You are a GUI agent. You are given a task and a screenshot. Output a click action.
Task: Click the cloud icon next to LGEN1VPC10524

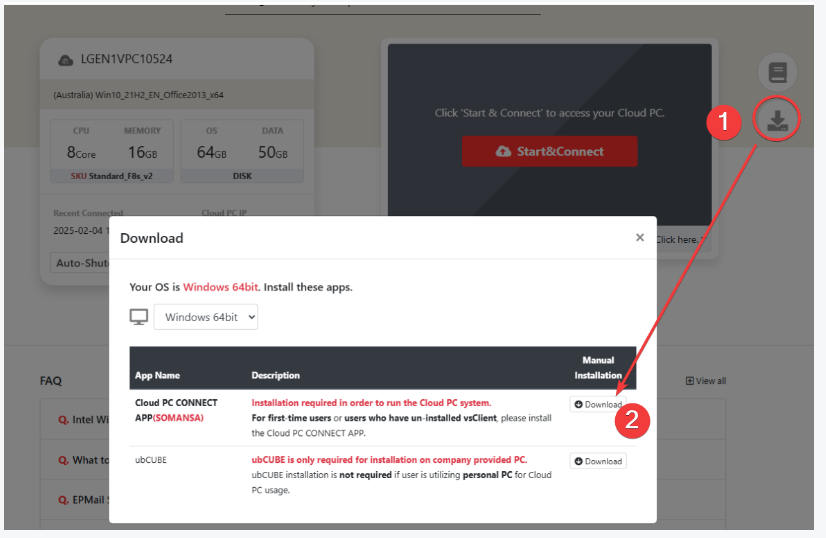pyautogui.click(x=65, y=60)
